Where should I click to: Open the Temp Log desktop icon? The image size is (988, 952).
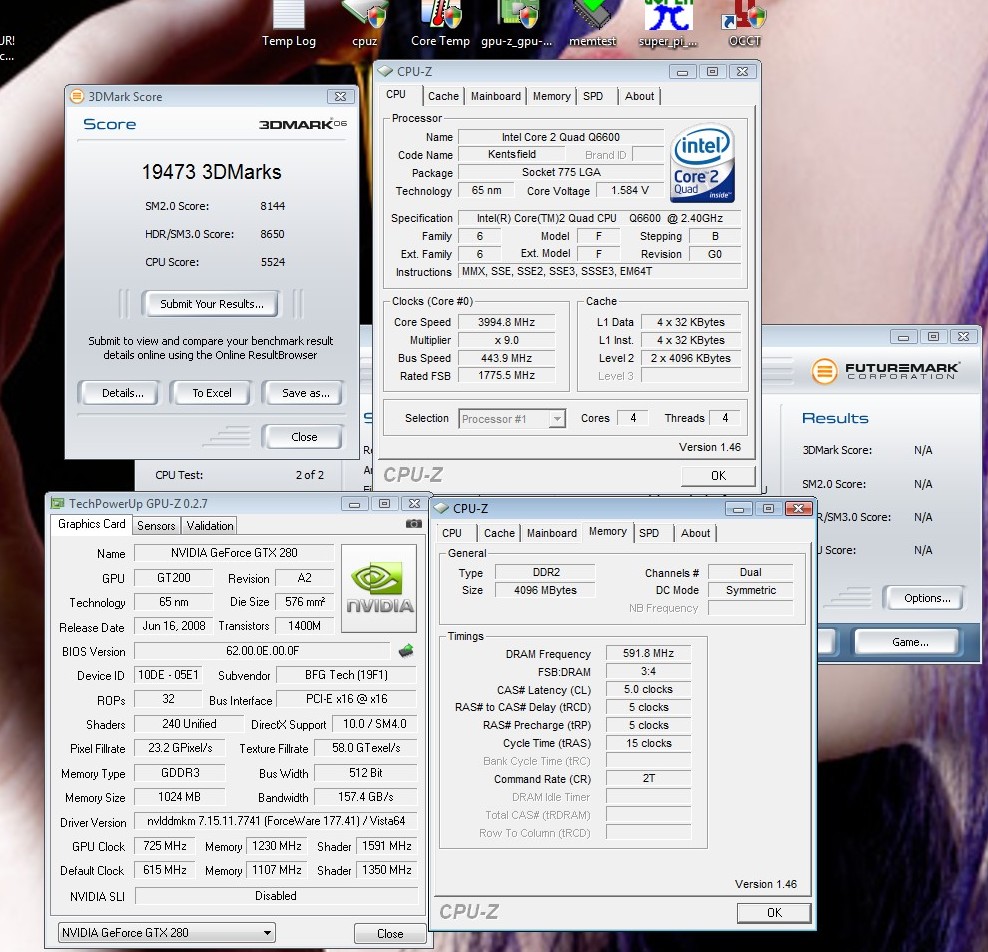point(289,24)
